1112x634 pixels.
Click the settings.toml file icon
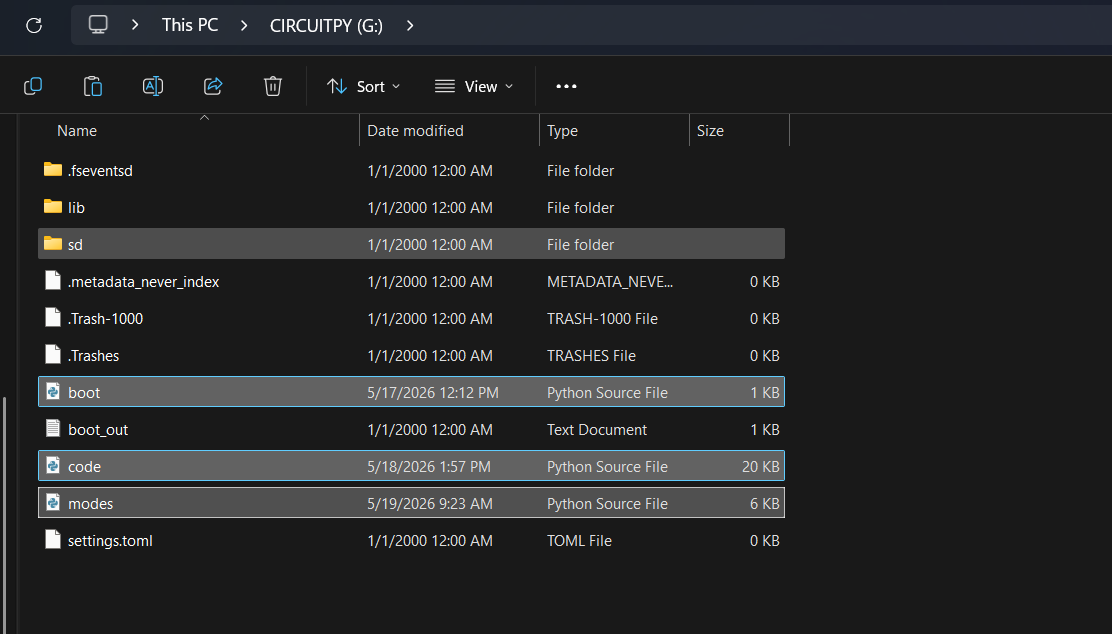coord(52,539)
